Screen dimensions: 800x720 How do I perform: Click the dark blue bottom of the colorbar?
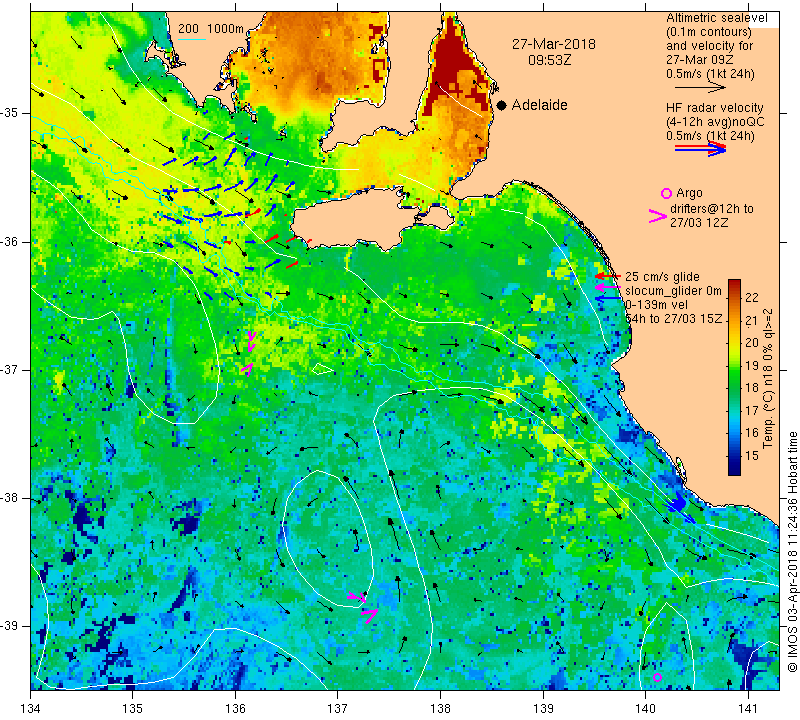pos(734,468)
